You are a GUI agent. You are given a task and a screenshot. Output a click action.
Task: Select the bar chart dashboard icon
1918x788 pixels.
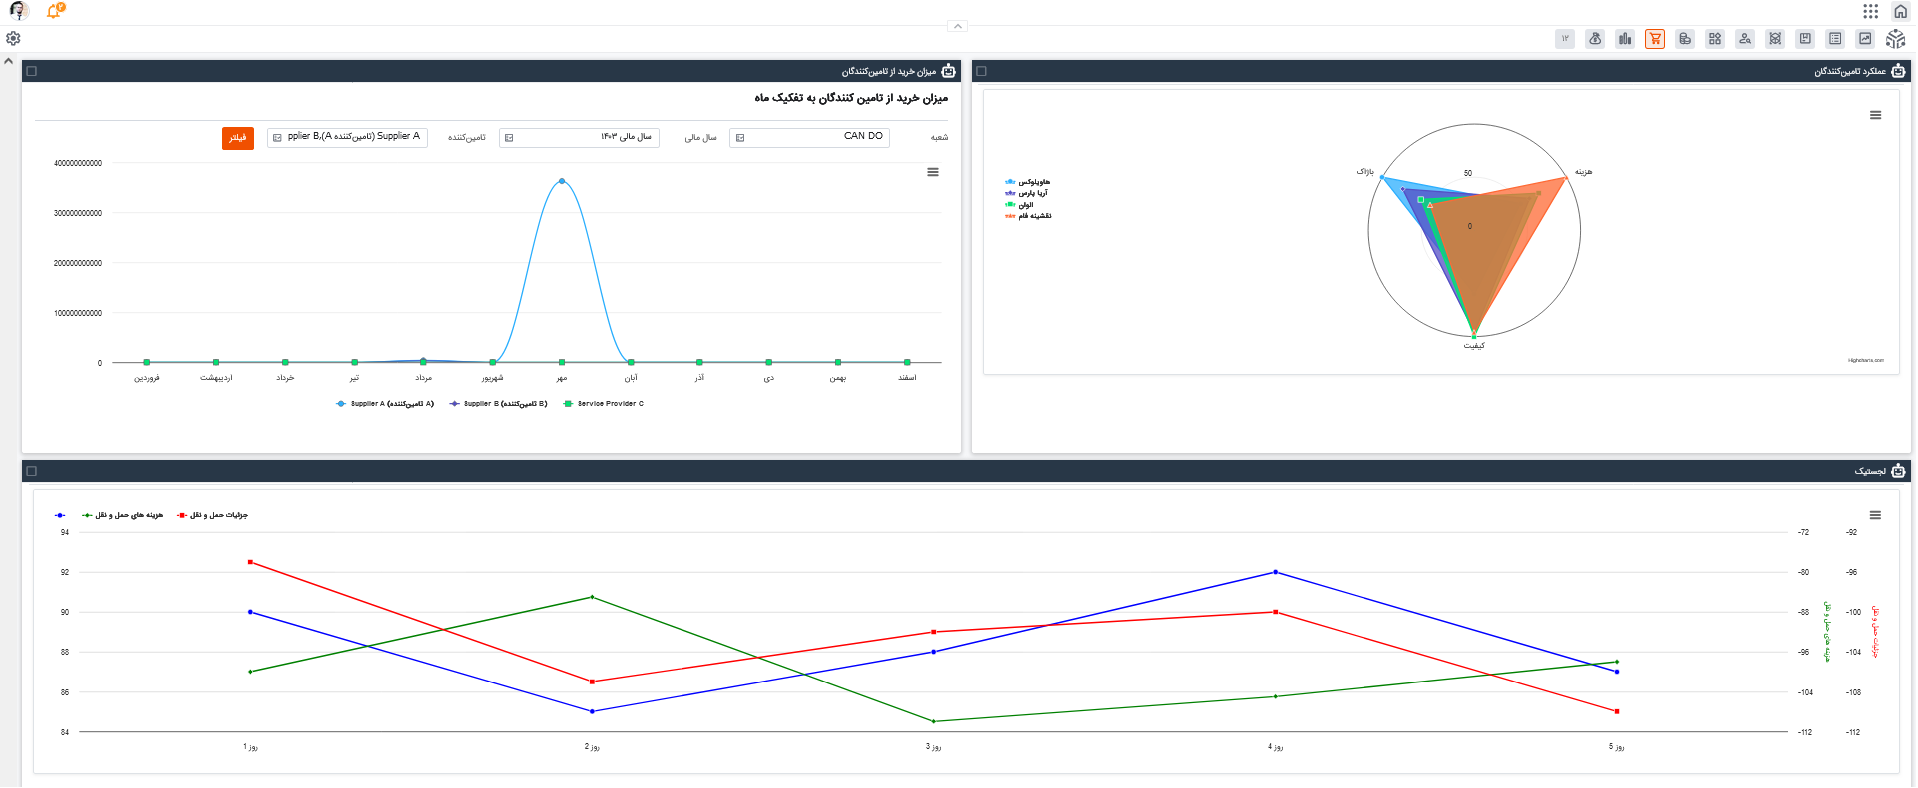click(1625, 39)
